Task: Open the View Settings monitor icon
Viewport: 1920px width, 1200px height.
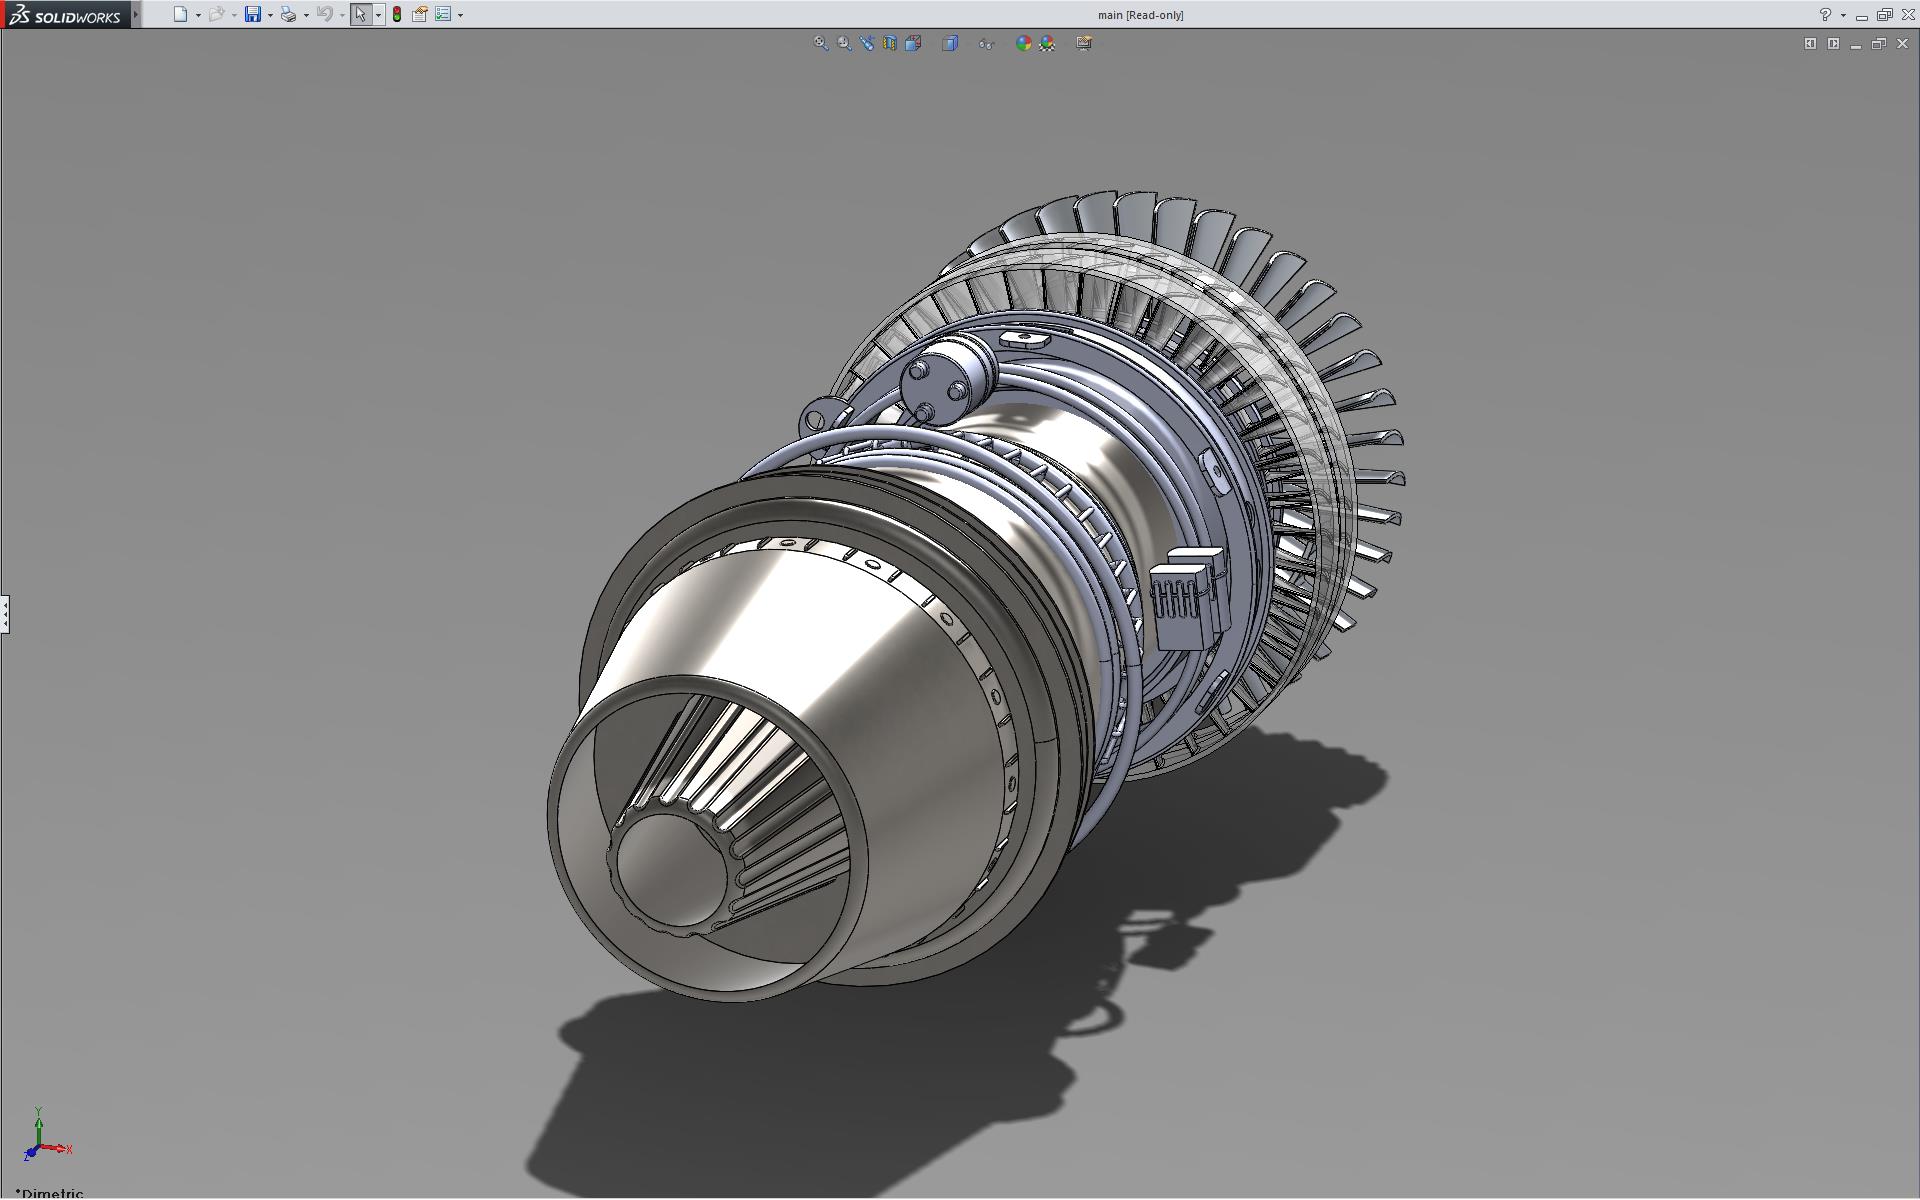Action: point(1084,43)
